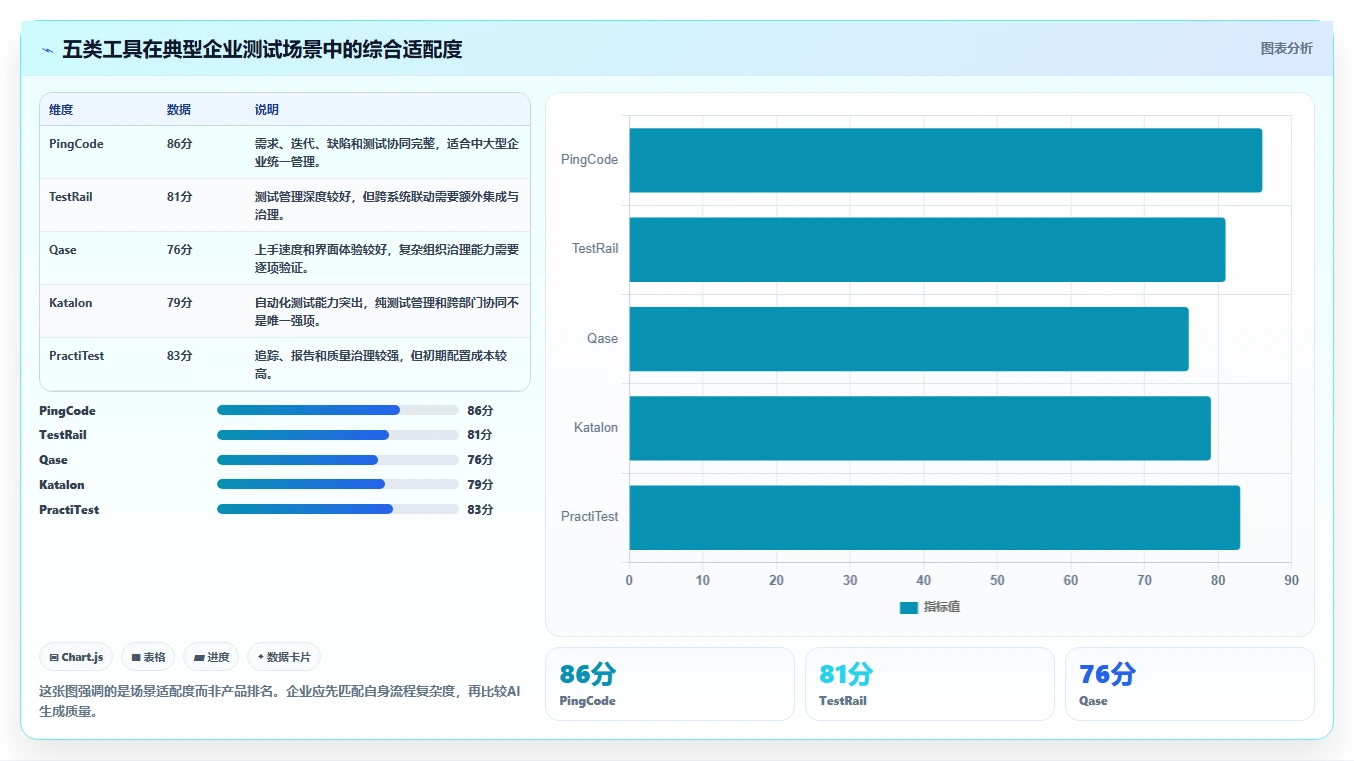Screen dimensions: 1354x761
Task: Click the lightning icon beside the title
Action: tap(48, 50)
